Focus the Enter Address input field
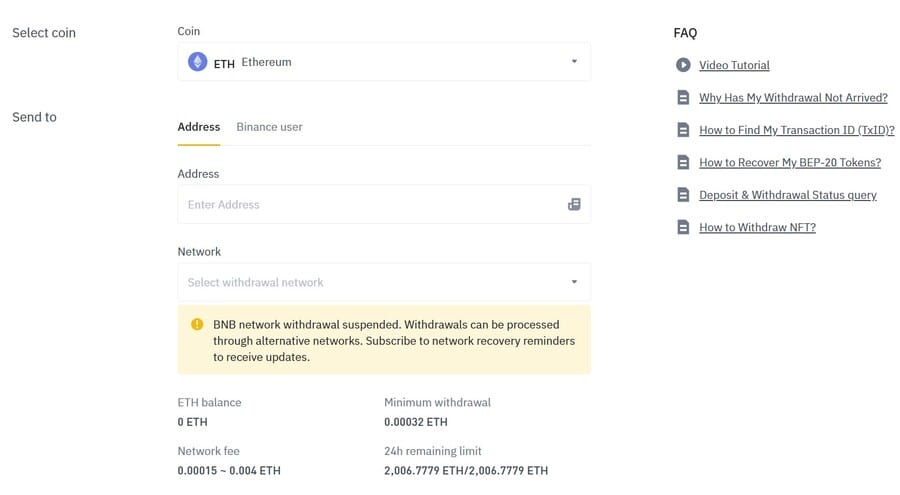This screenshot has width=900, height=495. tap(384, 204)
